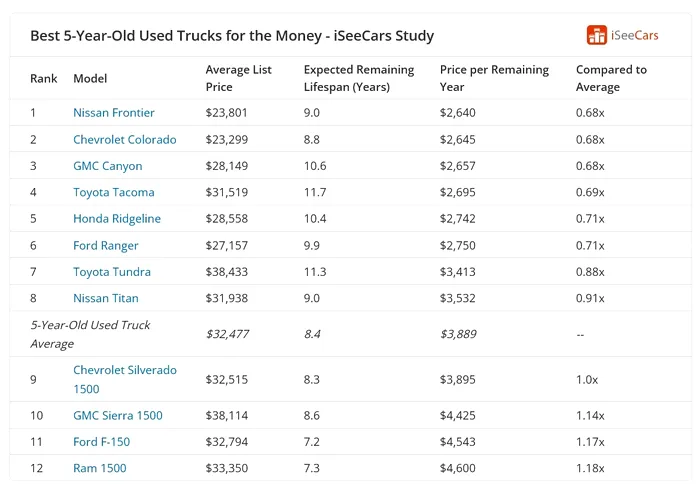Open the Nissan Frontier link

coord(113,113)
